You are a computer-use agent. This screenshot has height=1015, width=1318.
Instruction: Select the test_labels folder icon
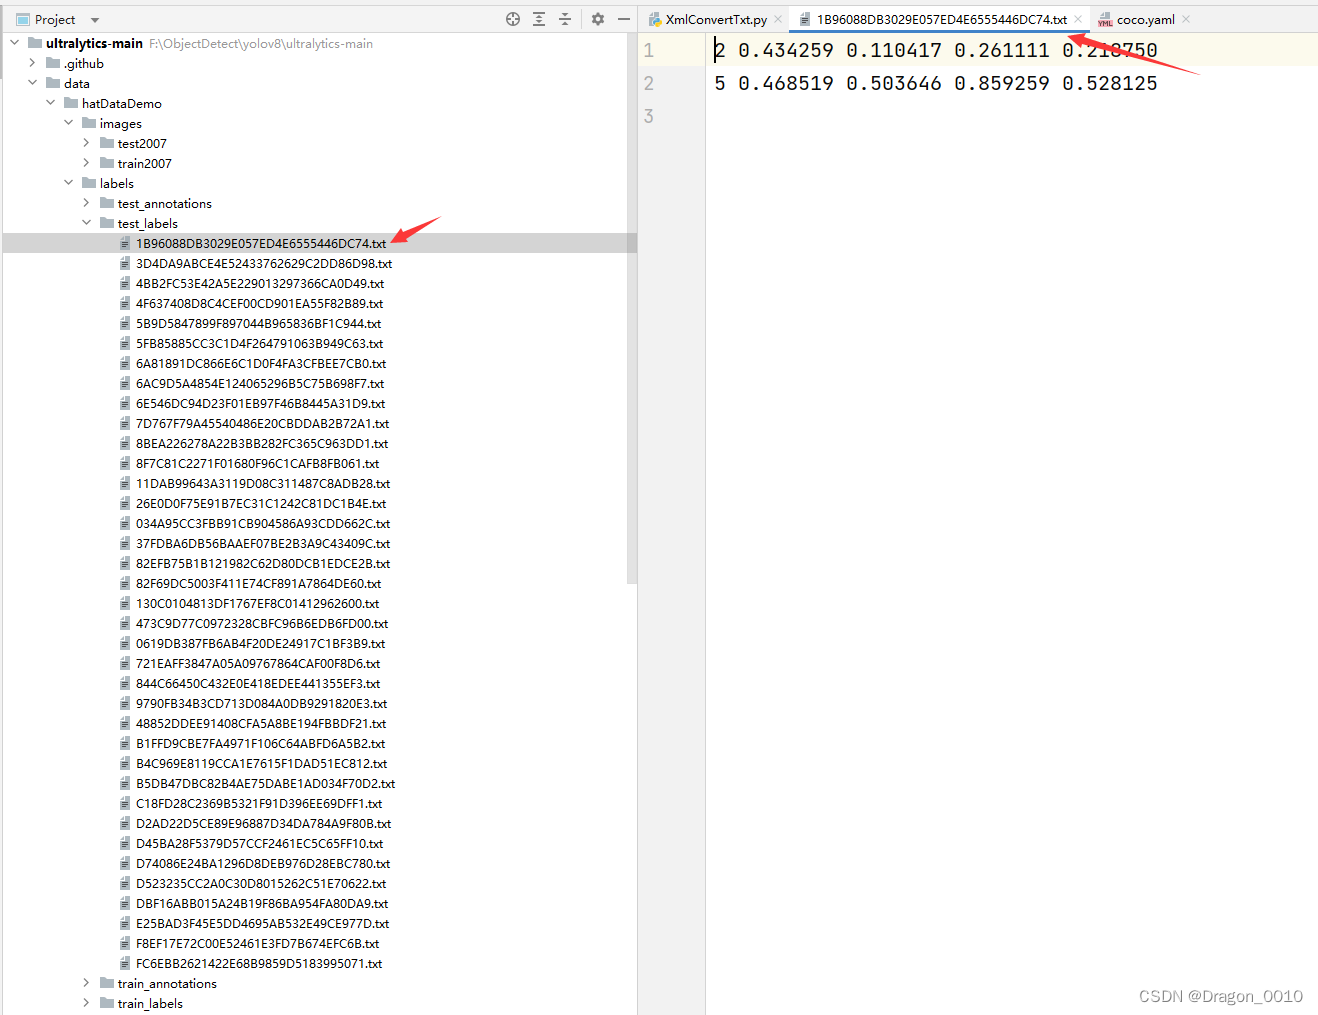[107, 223]
